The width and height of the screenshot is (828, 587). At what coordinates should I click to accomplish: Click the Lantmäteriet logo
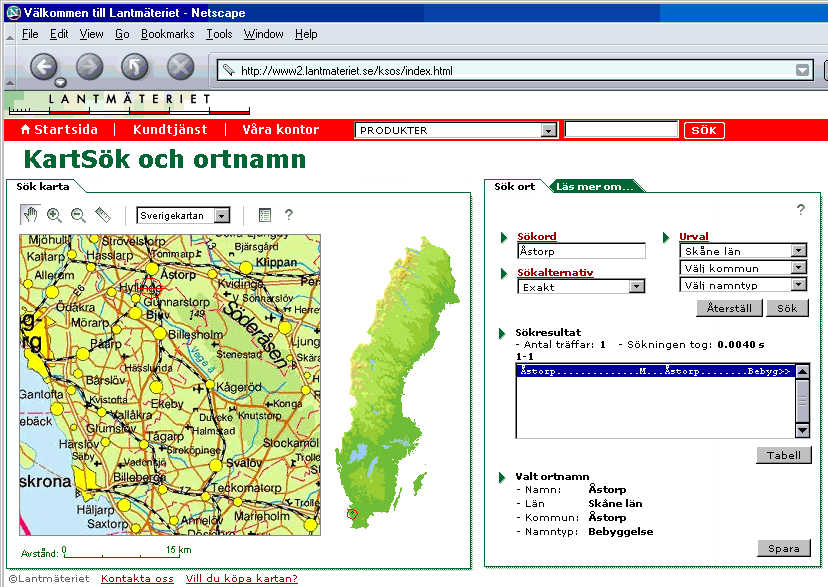[128, 103]
